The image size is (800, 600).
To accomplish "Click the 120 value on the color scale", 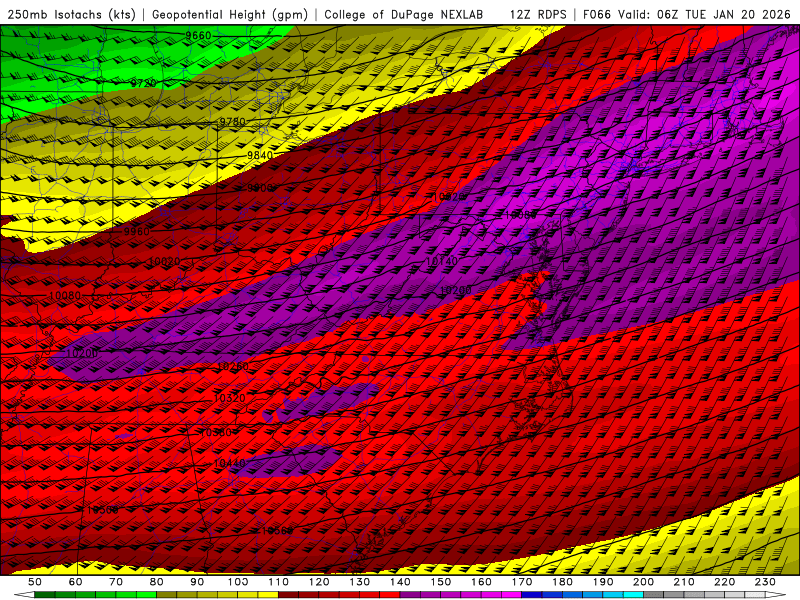I will coord(319,582).
